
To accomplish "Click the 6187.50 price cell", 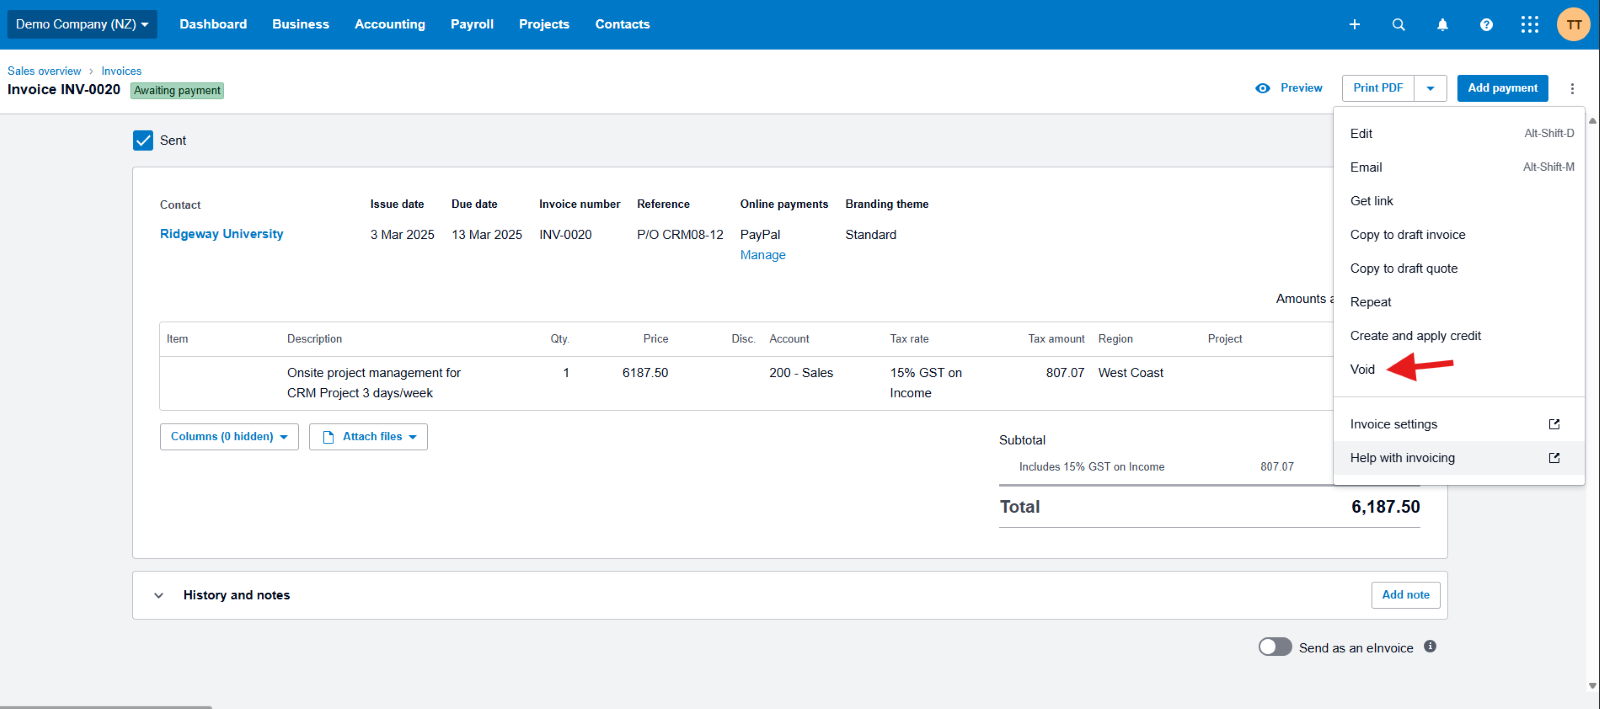I will (x=645, y=373).
